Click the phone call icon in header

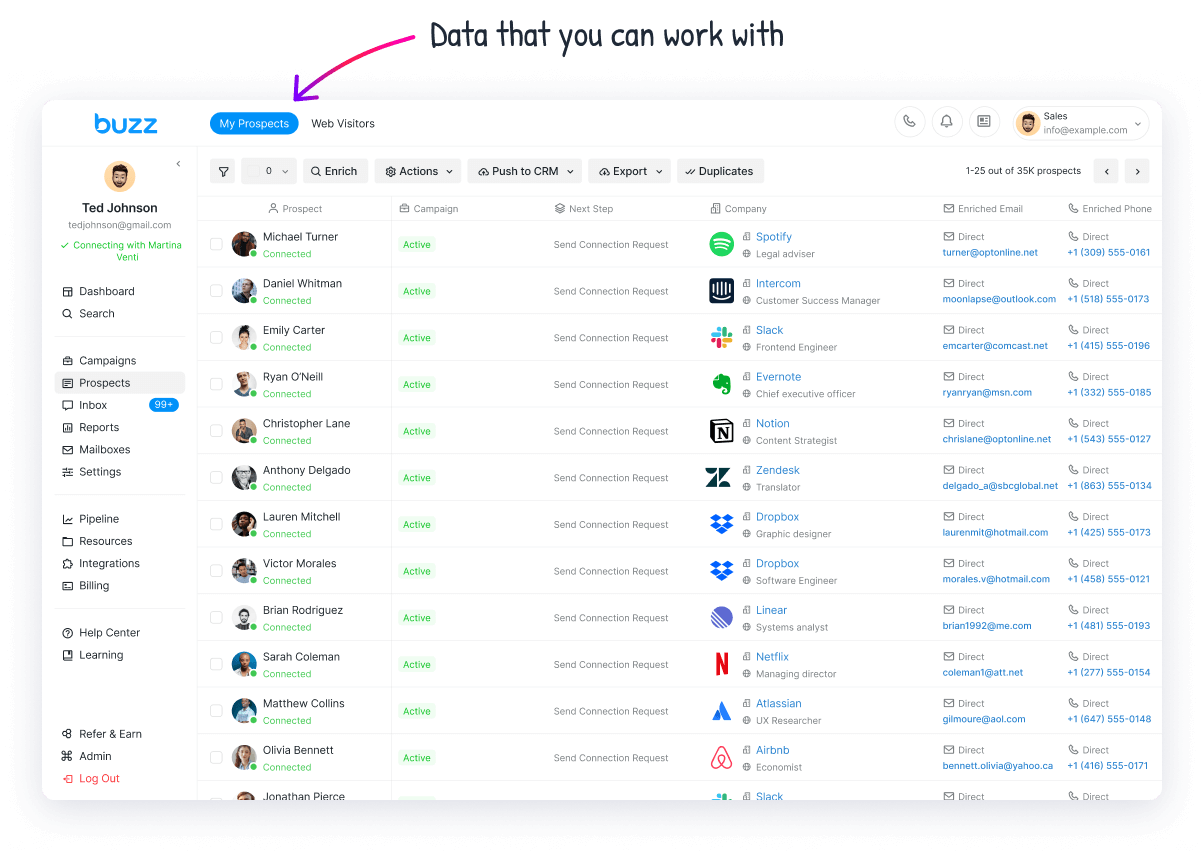tap(909, 122)
